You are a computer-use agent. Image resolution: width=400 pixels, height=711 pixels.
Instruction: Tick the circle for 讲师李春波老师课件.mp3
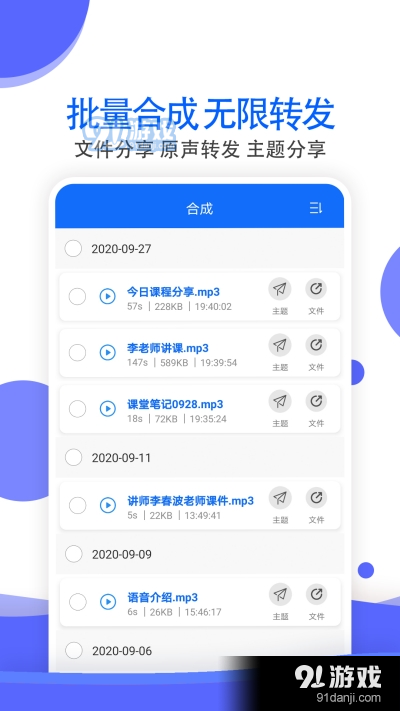(x=77, y=505)
